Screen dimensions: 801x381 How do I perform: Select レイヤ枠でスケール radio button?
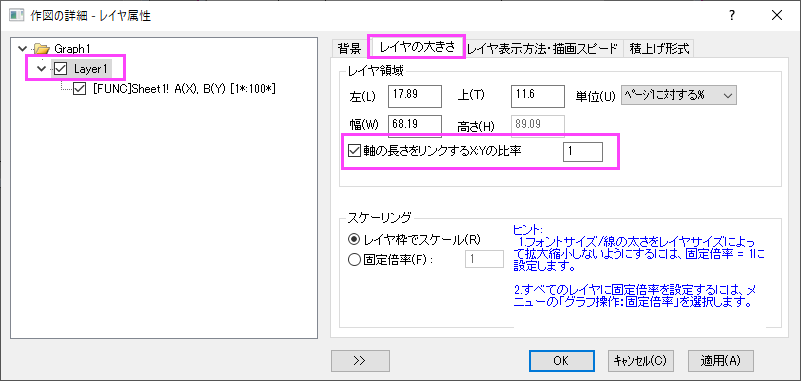(x=354, y=239)
